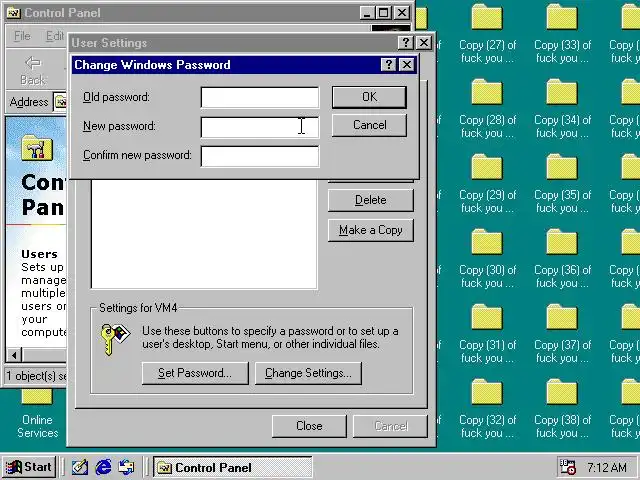Image resolution: width=640 pixels, height=480 pixels.
Task: Click the New password input field
Action: 260,127
